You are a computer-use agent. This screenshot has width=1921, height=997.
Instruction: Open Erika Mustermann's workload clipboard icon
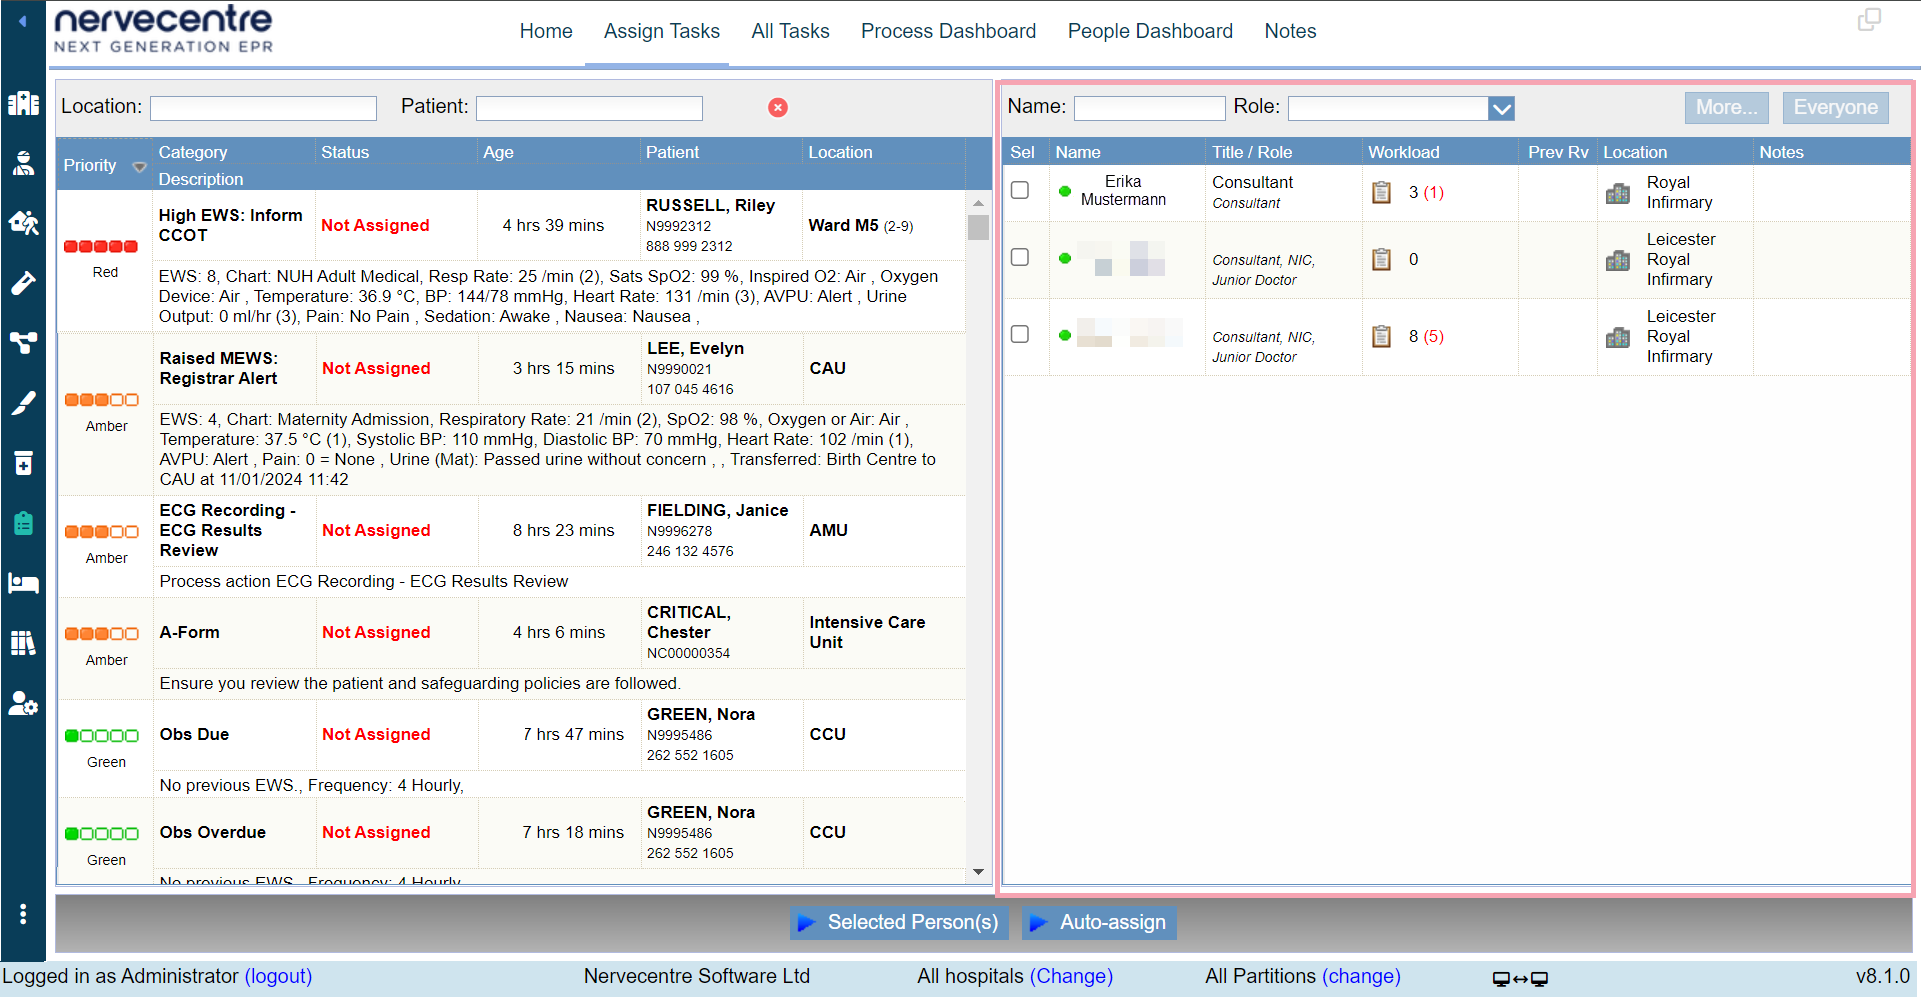(1381, 192)
